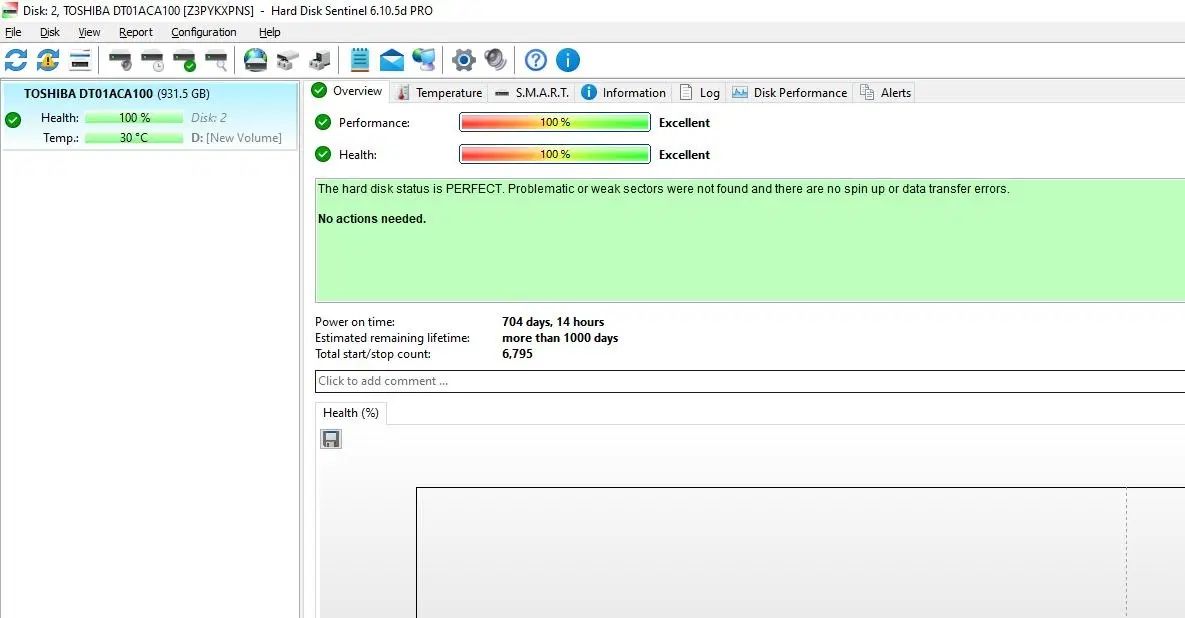1185x618 pixels.
Task: Click the 'more than 1000 days' lifetime value
Action: click(x=560, y=338)
